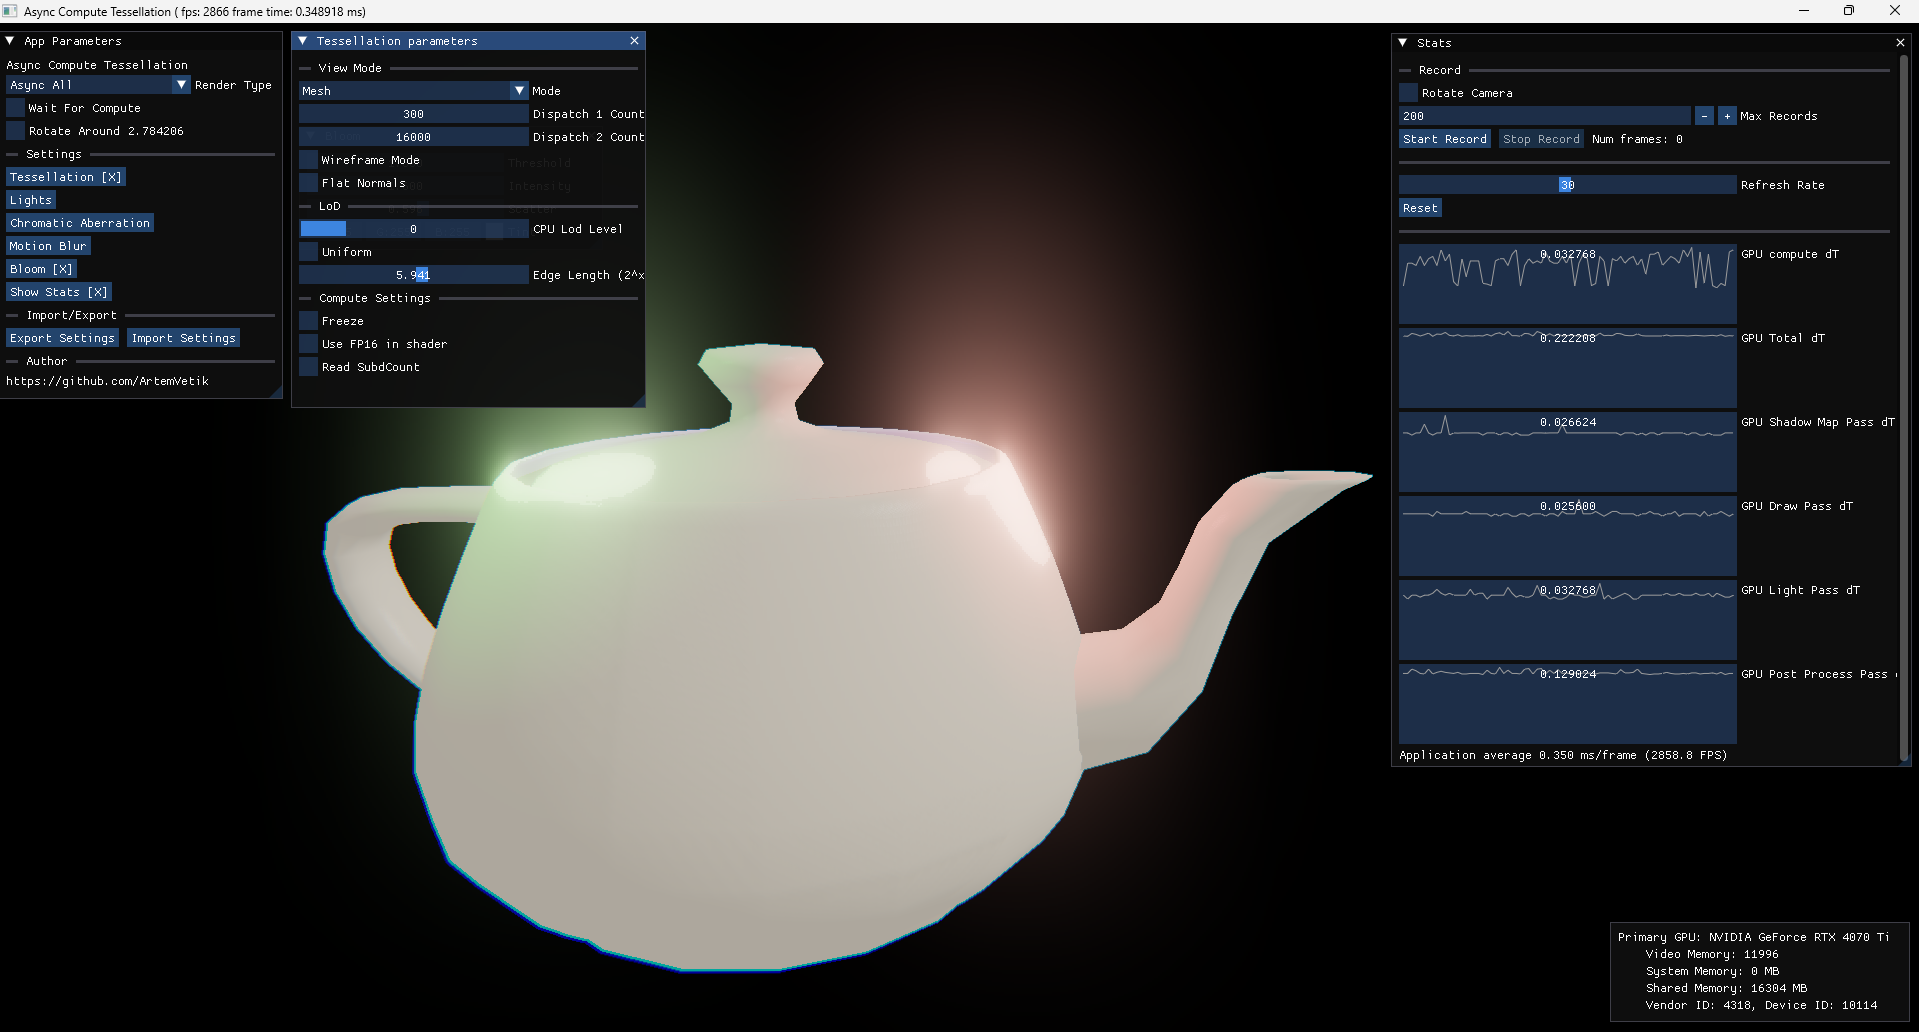The width and height of the screenshot is (1919, 1032).
Task: Enable Rotate Camera checkbox
Action: coord(1408,93)
